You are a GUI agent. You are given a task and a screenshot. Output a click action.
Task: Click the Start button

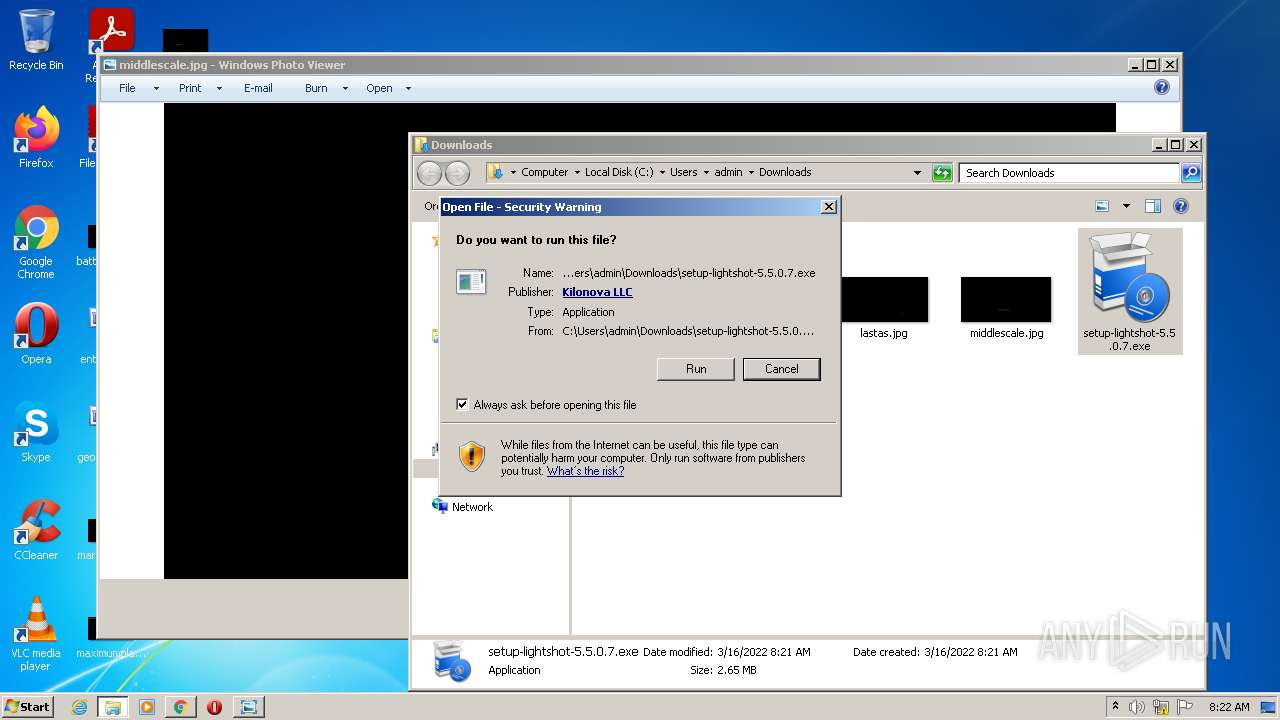pyautogui.click(x=28, y=707)
